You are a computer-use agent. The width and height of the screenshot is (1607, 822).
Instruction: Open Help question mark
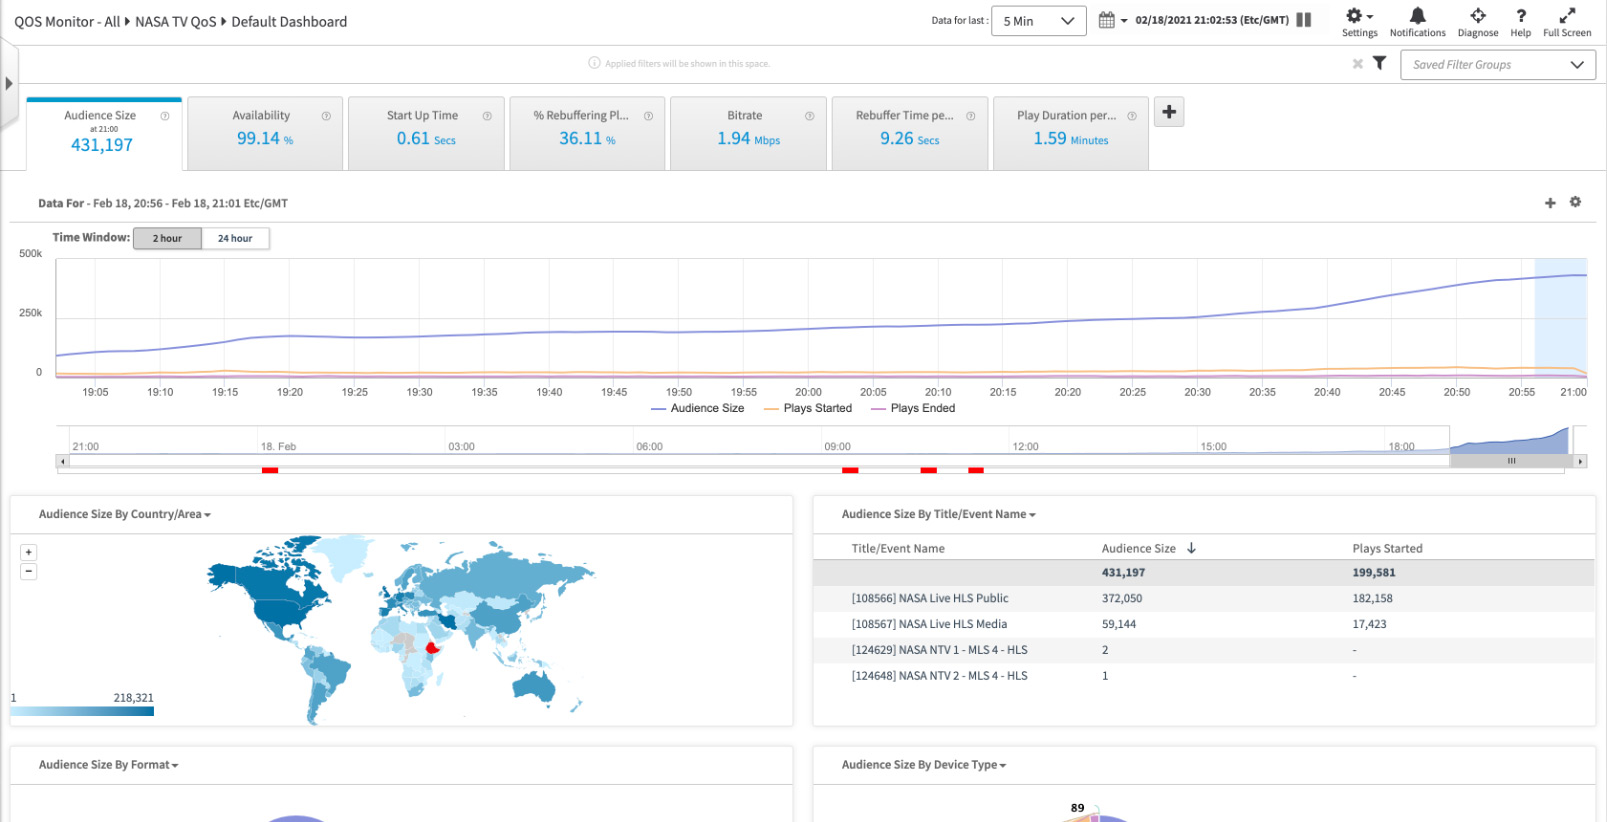click(x=1520, y=22)
